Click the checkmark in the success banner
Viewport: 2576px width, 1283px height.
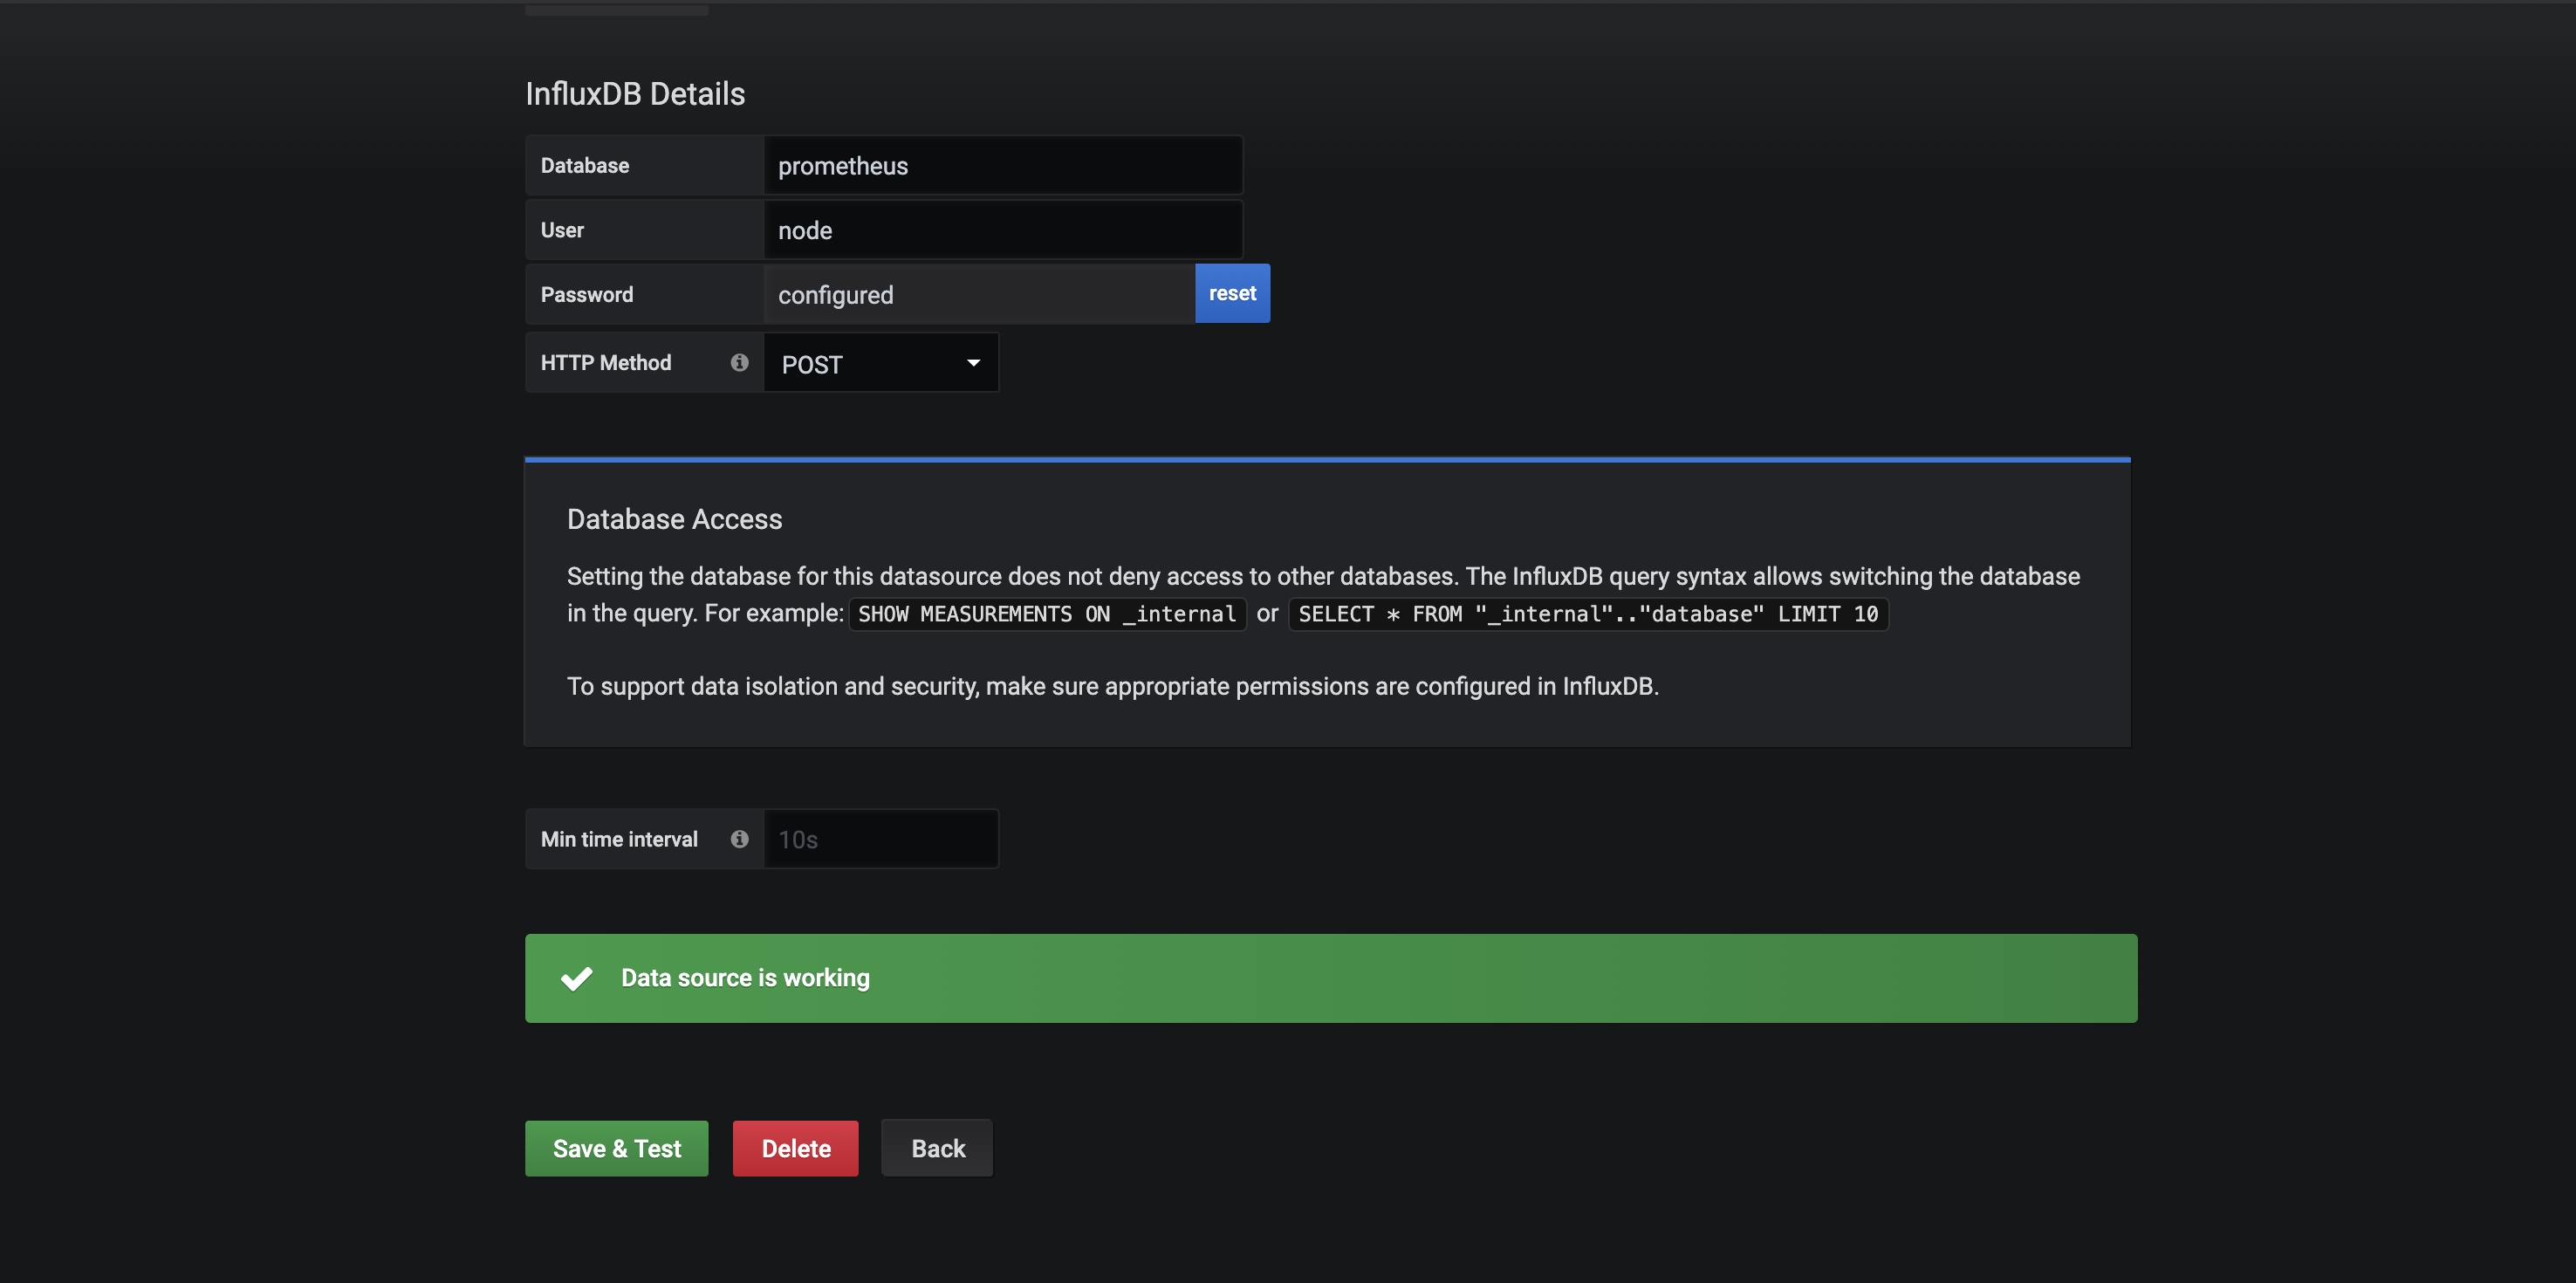(577, 977)
